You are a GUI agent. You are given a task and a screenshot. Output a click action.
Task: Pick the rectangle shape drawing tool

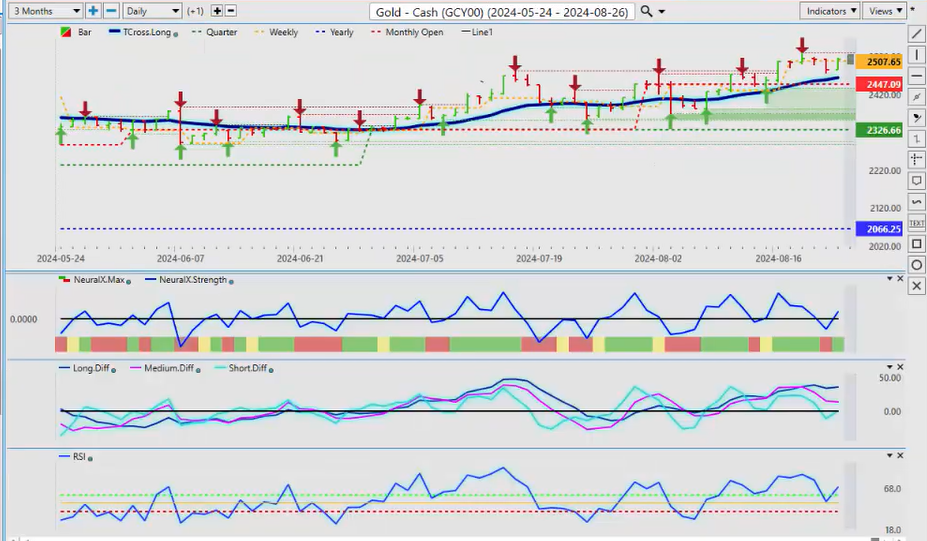point(917,243)
